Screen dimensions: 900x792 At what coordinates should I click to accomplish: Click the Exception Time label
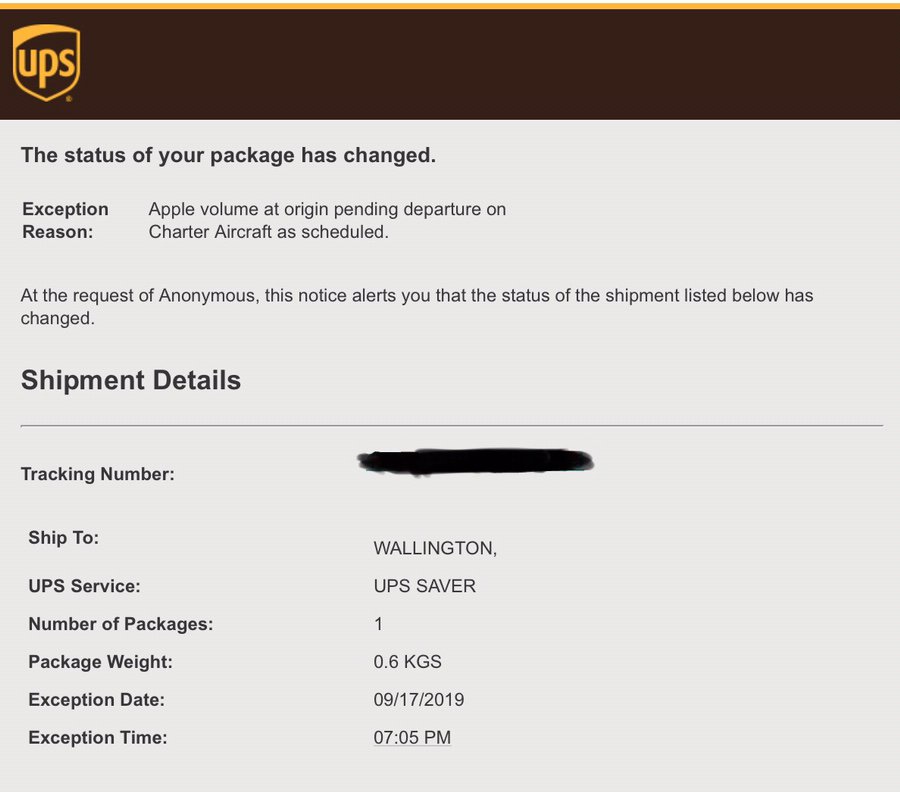point(98,738)
